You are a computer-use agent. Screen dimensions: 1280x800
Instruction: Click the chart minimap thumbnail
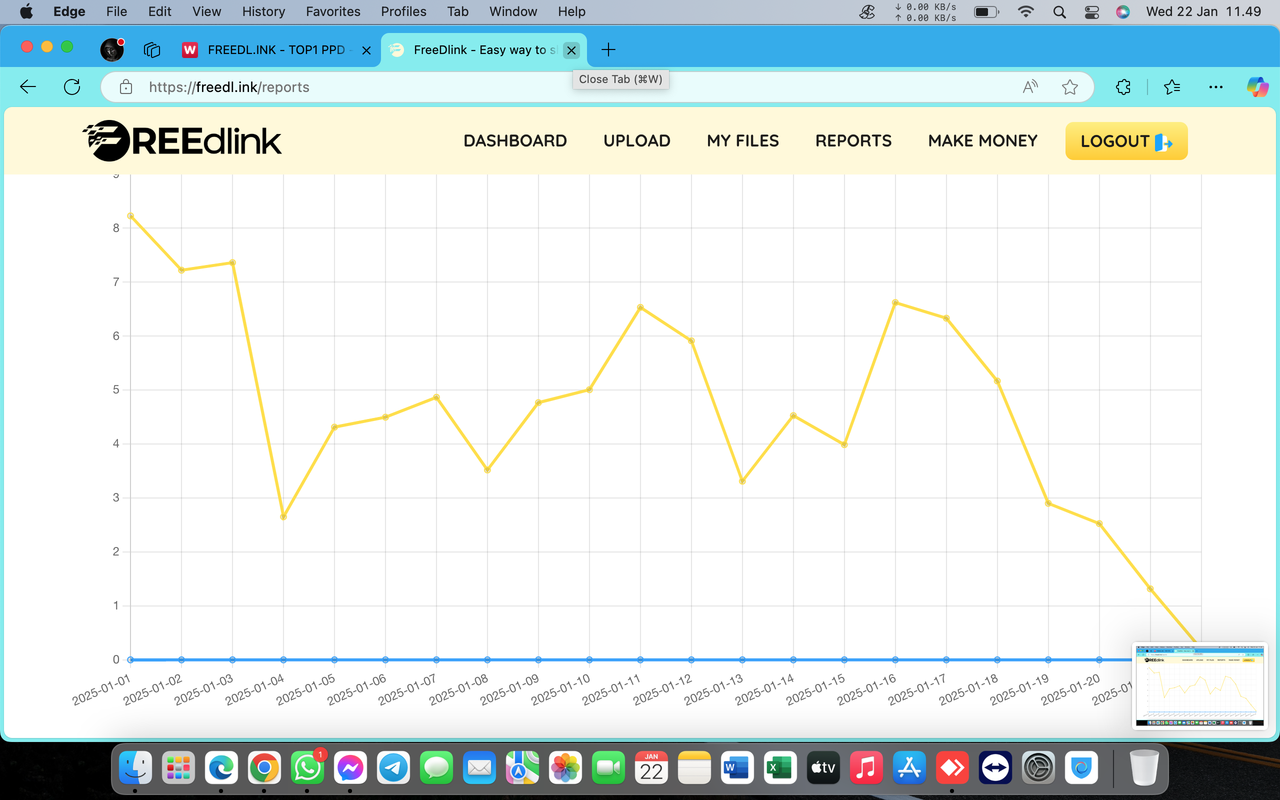[x=1198, y=686]
